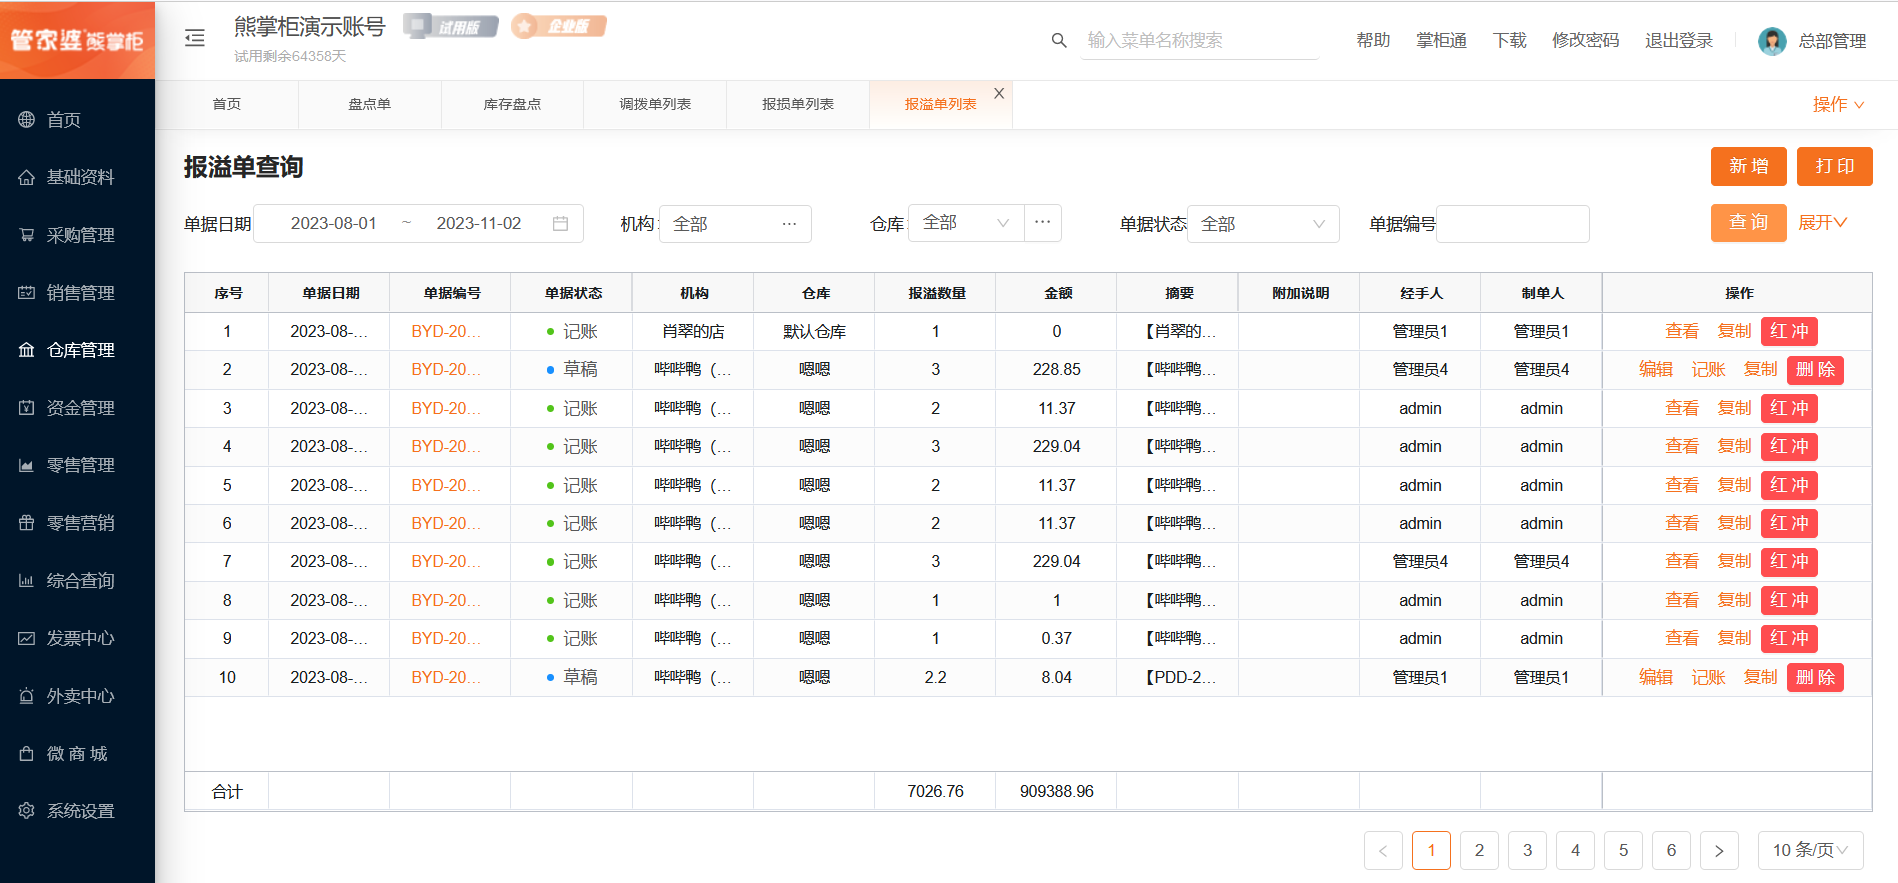Click 编辑 in row 10
The height and width of the screenshot is (883, 1898).
tap(1656, 677)
